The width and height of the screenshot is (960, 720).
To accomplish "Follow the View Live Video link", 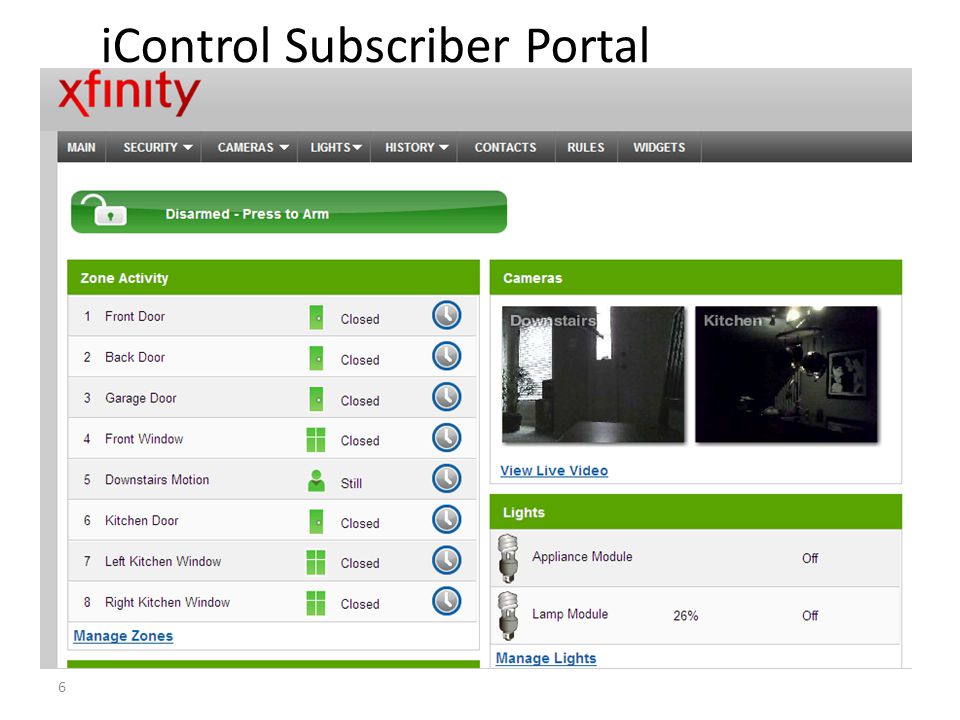I will coord(554,471).
